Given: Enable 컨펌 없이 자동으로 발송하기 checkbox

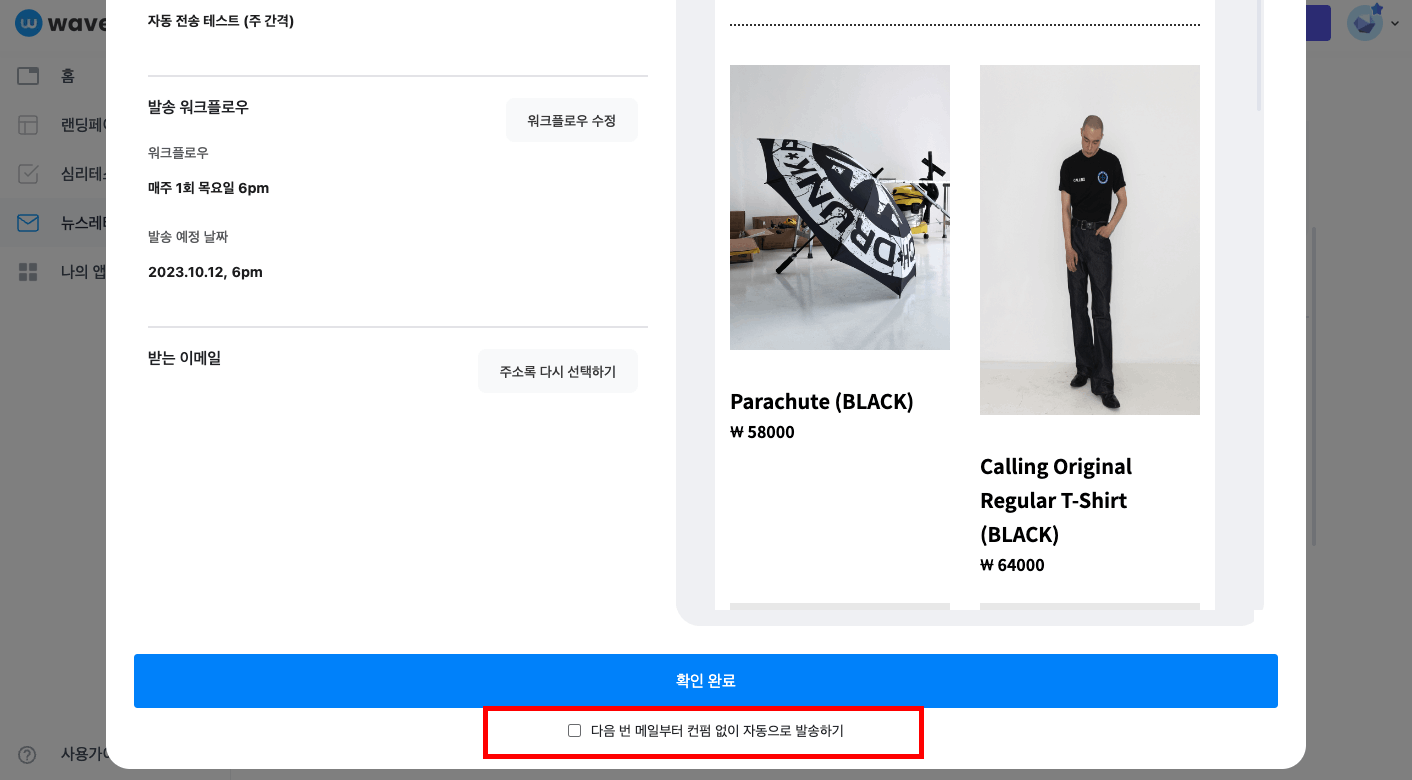Looking at the screenshot, I should point(574,731).
